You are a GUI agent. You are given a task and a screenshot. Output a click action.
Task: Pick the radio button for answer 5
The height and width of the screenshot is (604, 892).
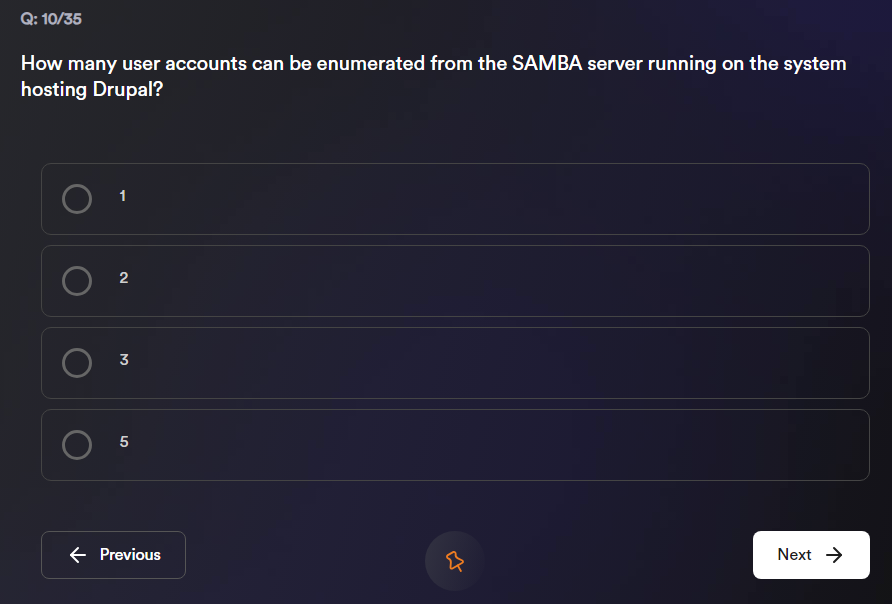click(77, 445)
